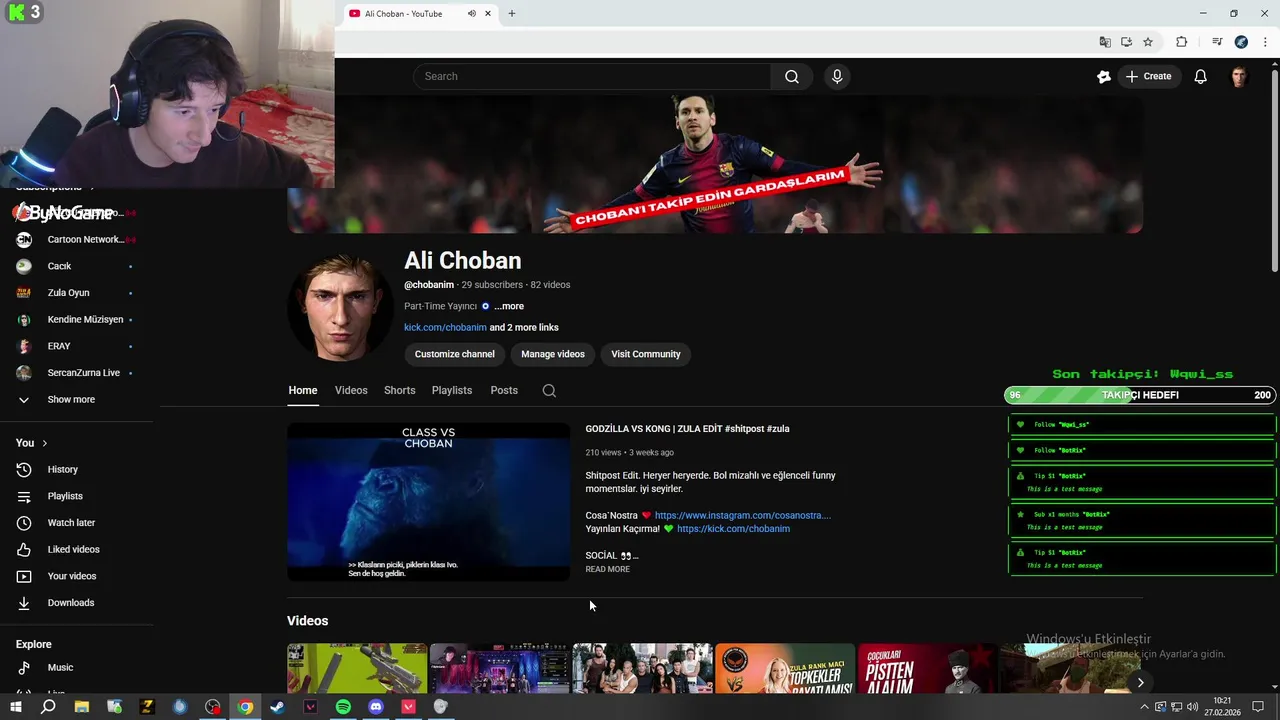This screenshot has width=1280, height=720.
Task: Expand the You section chevron
Action: tap(44, 443)
